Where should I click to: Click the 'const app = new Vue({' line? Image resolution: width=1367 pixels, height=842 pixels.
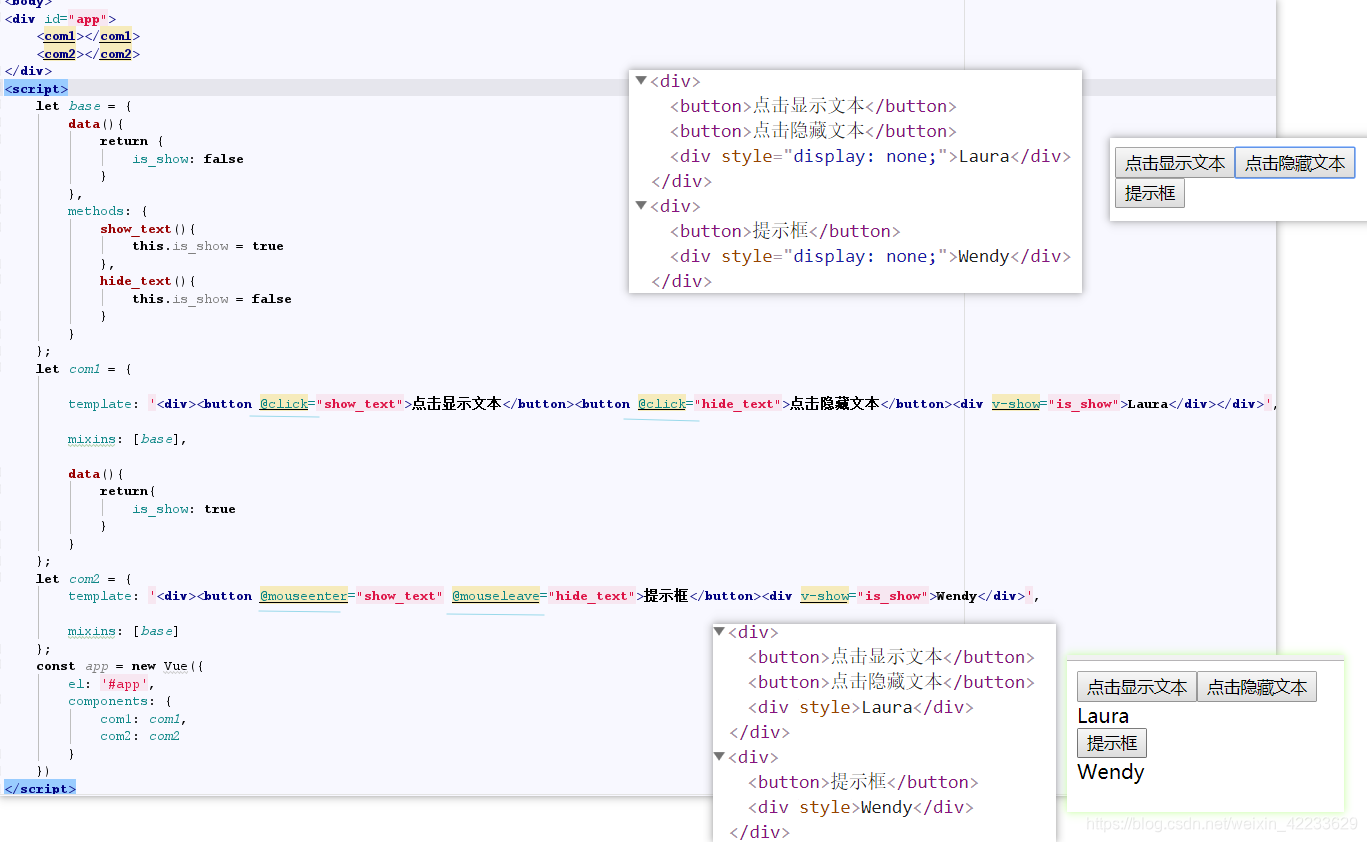coord(120,666)
